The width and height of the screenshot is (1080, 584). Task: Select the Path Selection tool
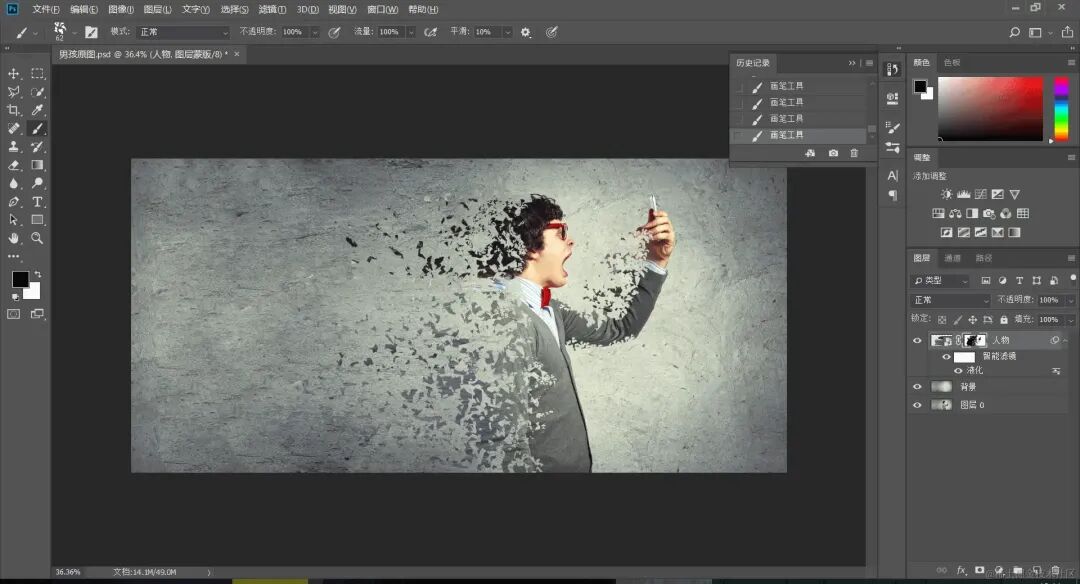(x=14, y=220)
